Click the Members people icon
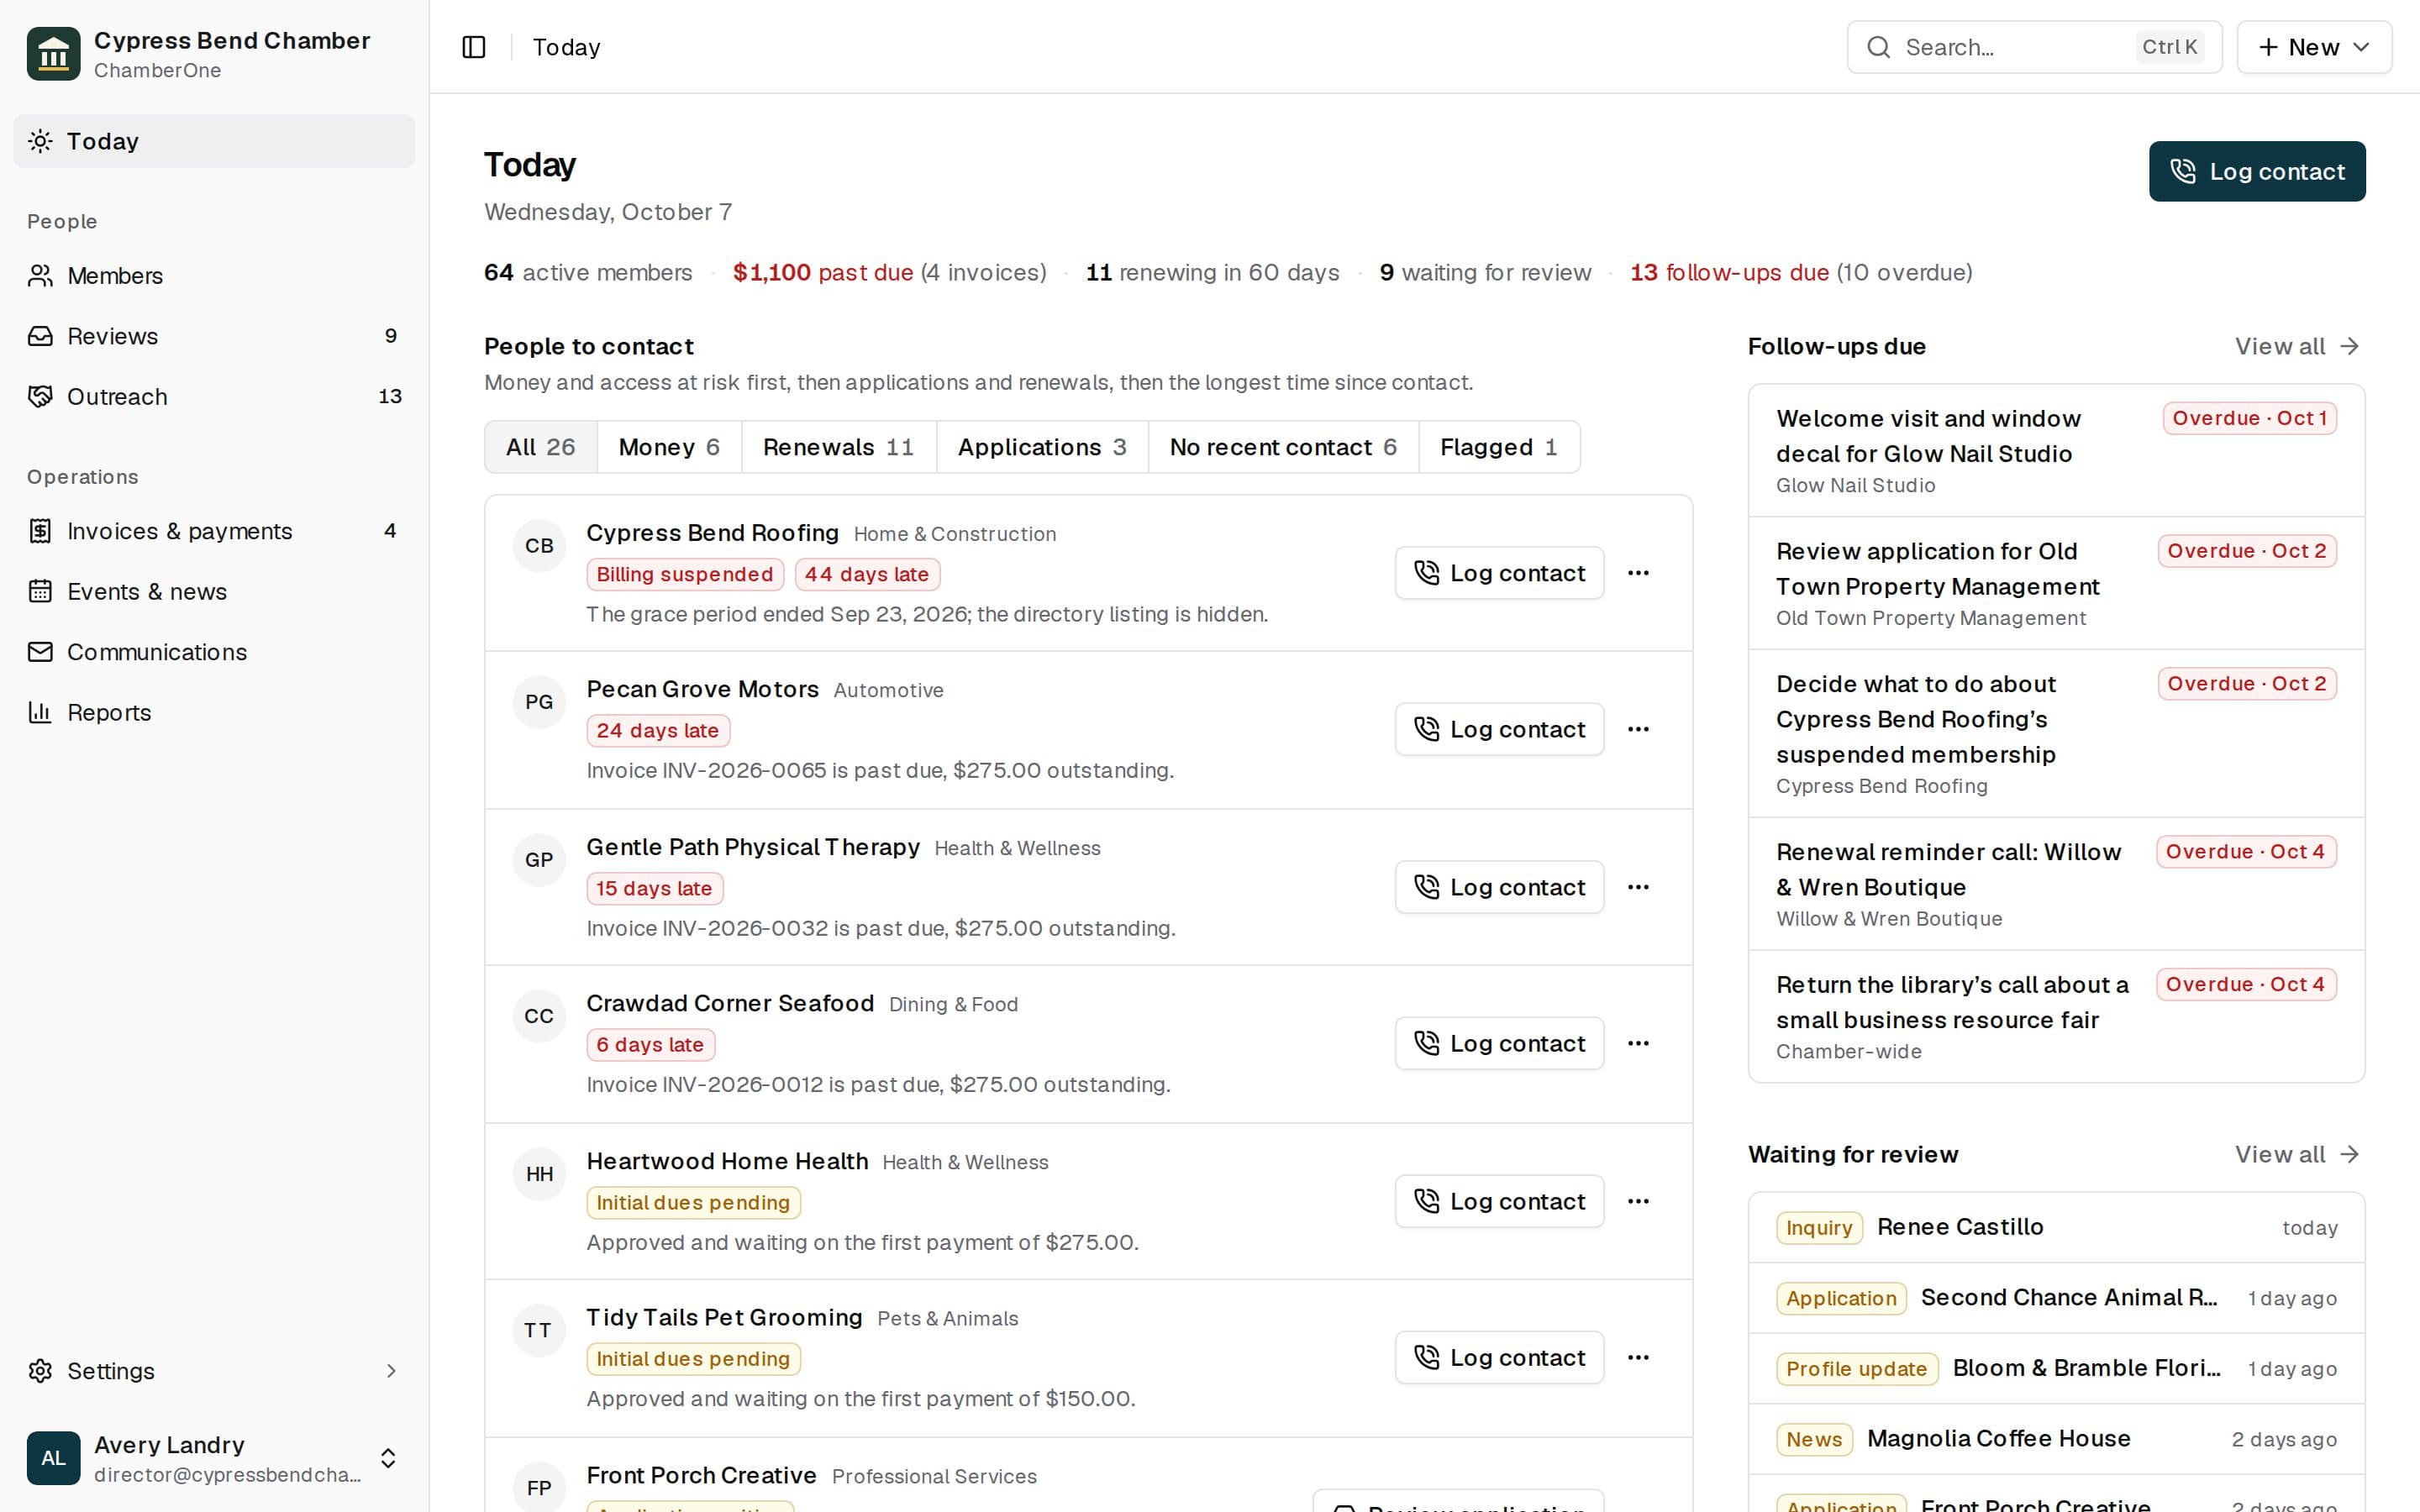 coord(40,275)
